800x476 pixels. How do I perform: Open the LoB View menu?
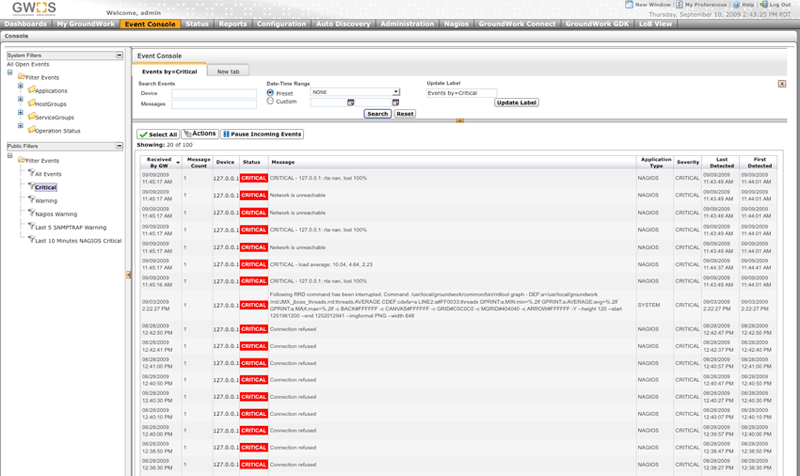pos(656,24)
